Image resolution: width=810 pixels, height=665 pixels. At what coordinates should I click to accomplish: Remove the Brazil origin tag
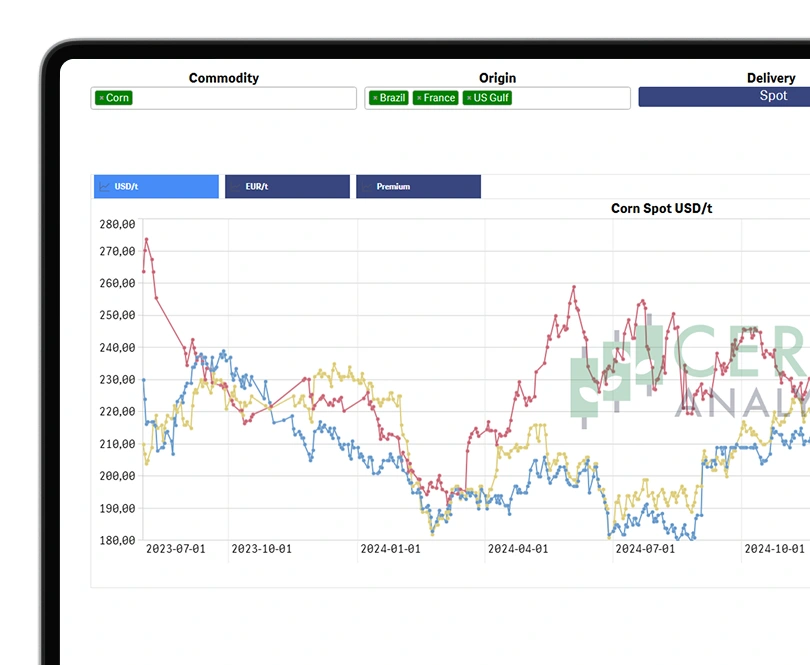376,98
